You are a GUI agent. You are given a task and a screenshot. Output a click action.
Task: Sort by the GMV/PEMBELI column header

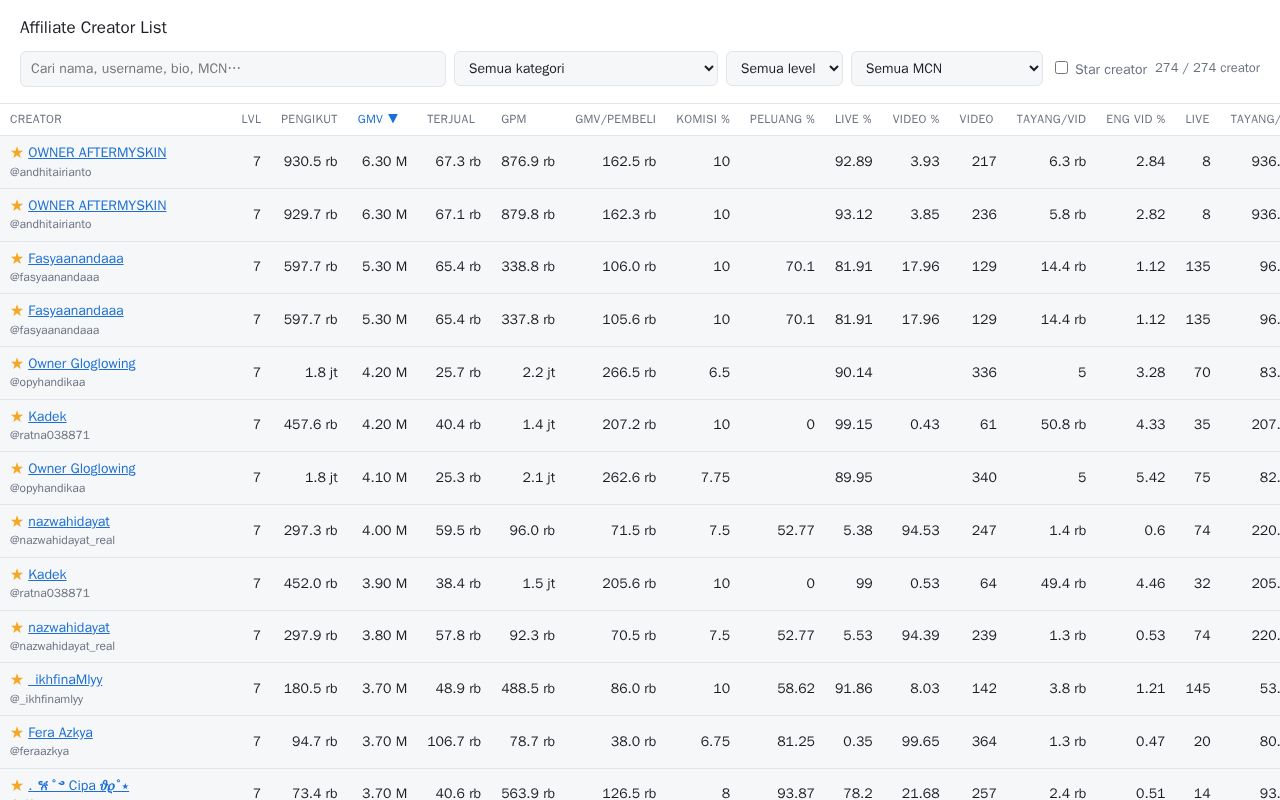coord(615,119)
